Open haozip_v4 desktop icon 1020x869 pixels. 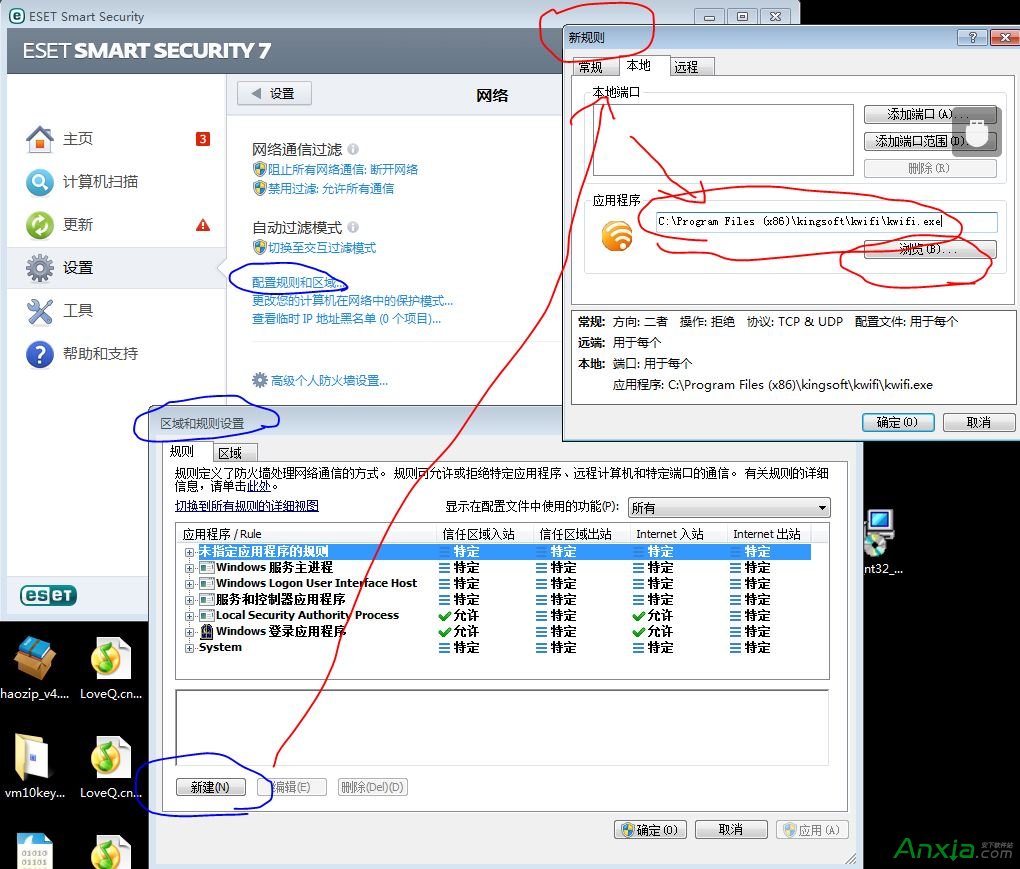click(x=34, y=658)
